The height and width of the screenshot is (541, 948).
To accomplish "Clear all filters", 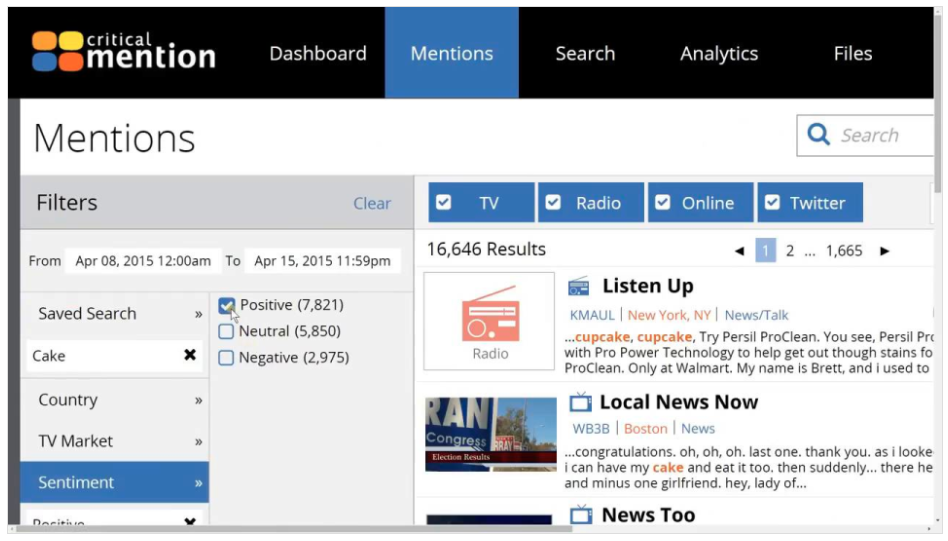I will pyautogui.click(x=372, y=203).
